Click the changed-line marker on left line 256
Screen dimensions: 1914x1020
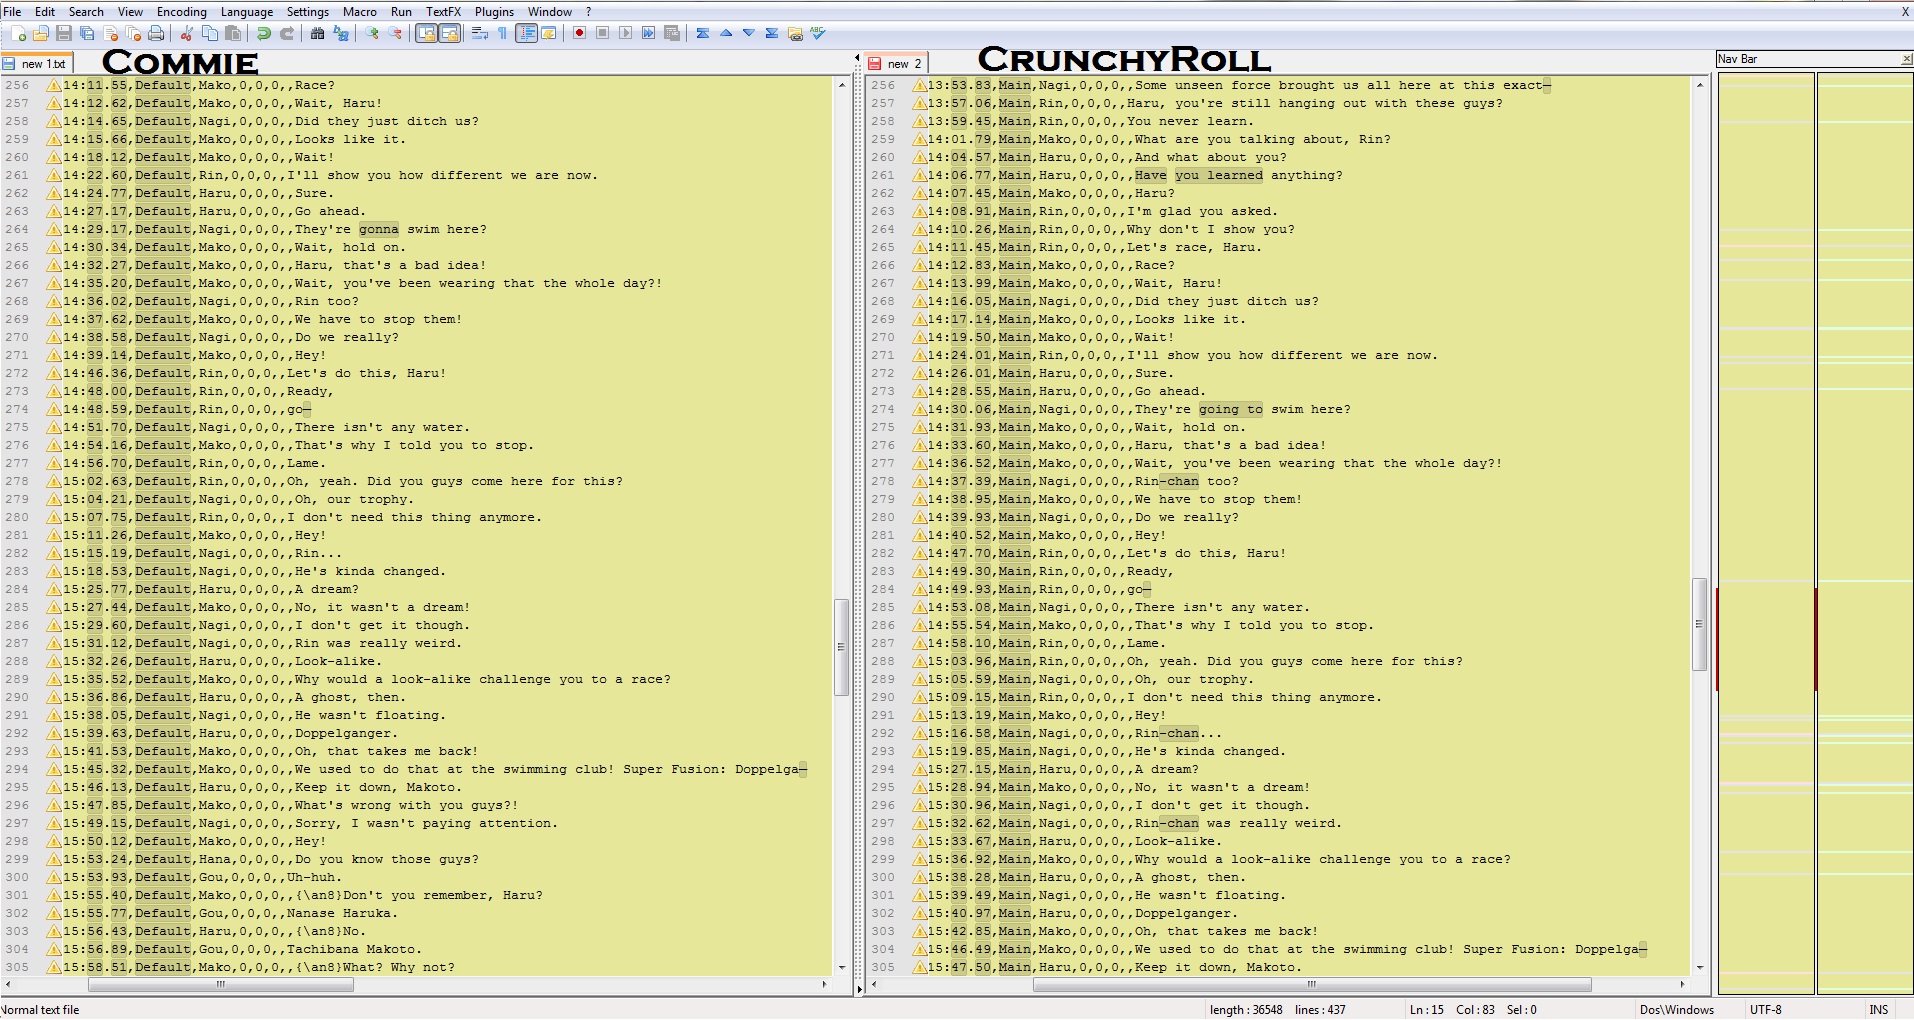[x=54, y=86]
